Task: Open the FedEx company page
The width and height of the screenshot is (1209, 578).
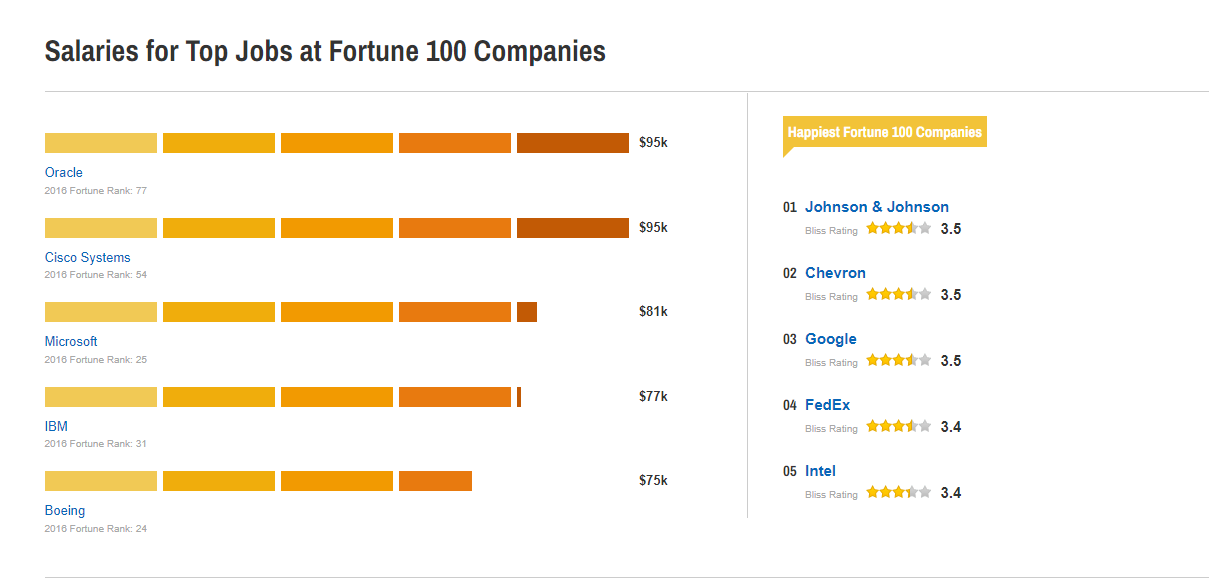Action: (827, 405)
